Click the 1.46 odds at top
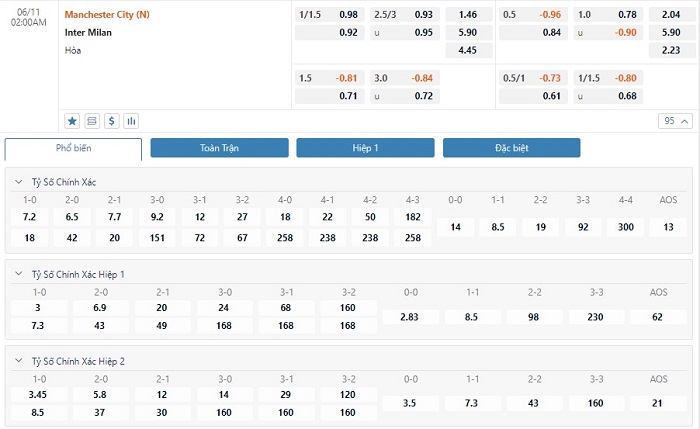Viewport: 700px width, 429px height. [467, 15]
